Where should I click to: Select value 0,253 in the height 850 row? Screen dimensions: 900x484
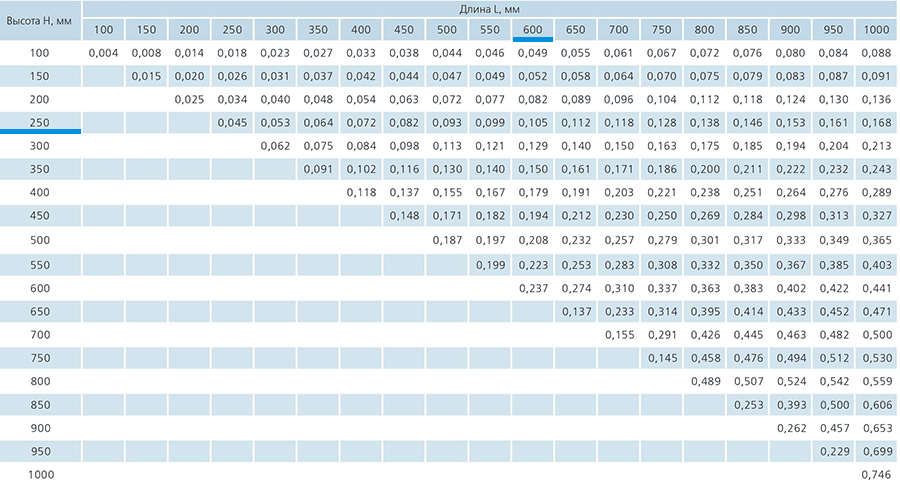click(748, 405)
